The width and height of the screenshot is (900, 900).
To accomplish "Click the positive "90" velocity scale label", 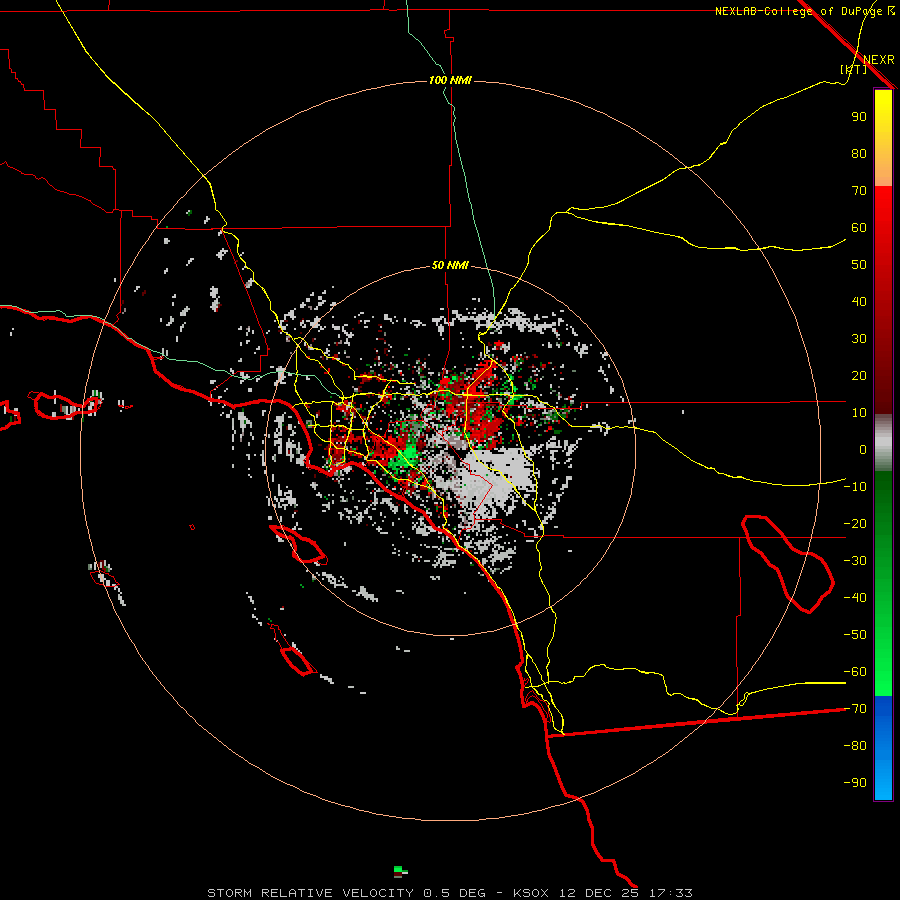I will [859, 117].
